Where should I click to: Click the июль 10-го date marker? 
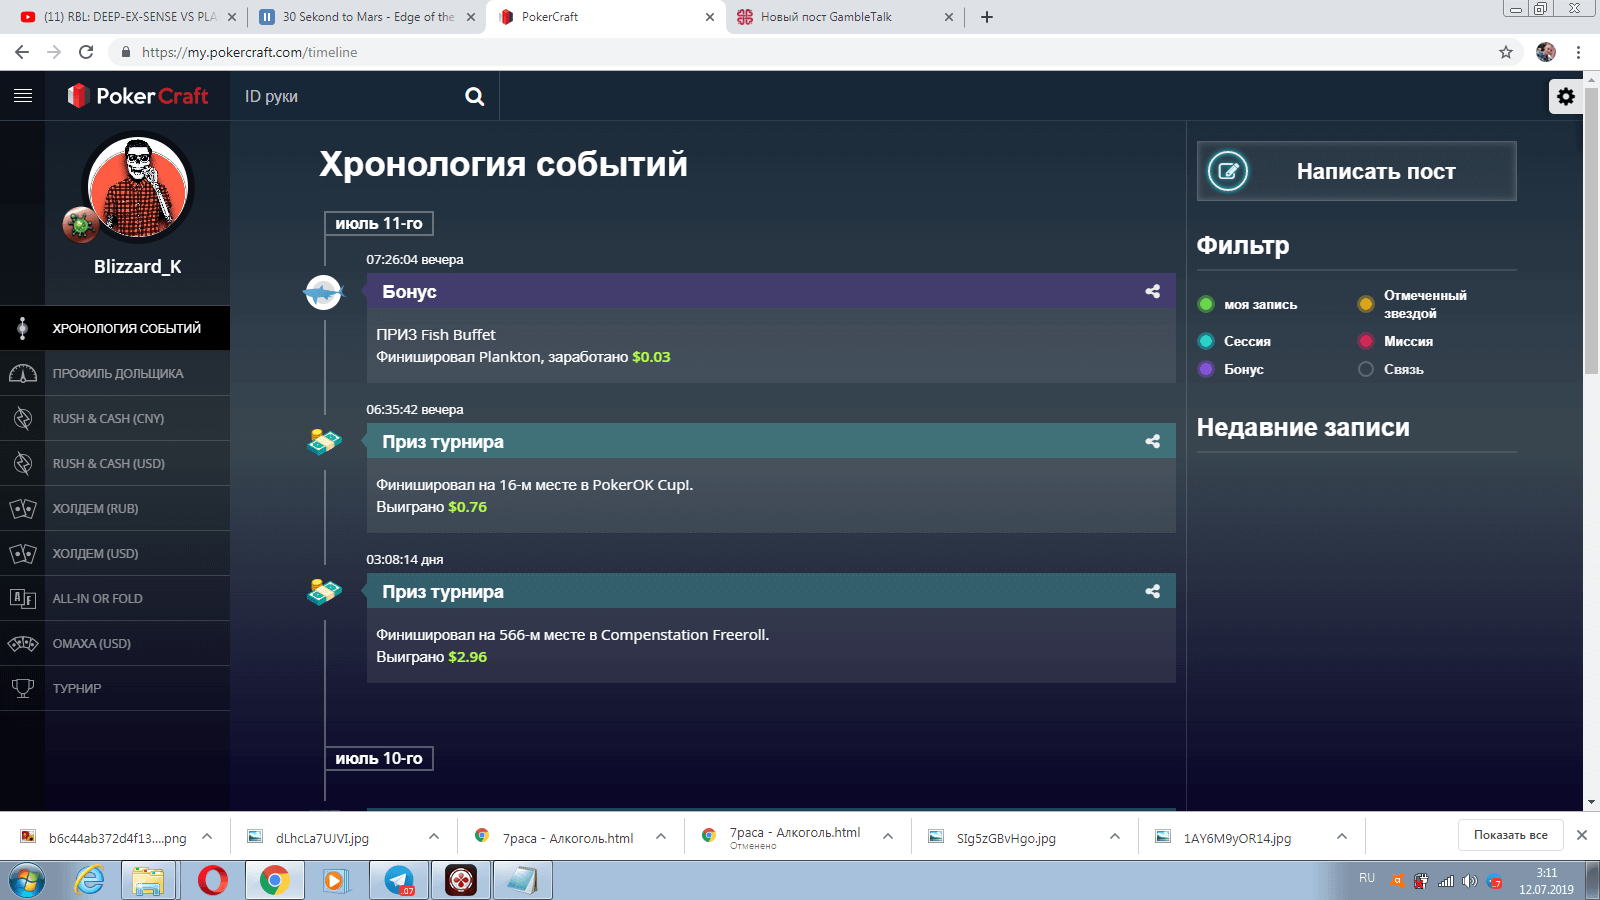(379, 758)
